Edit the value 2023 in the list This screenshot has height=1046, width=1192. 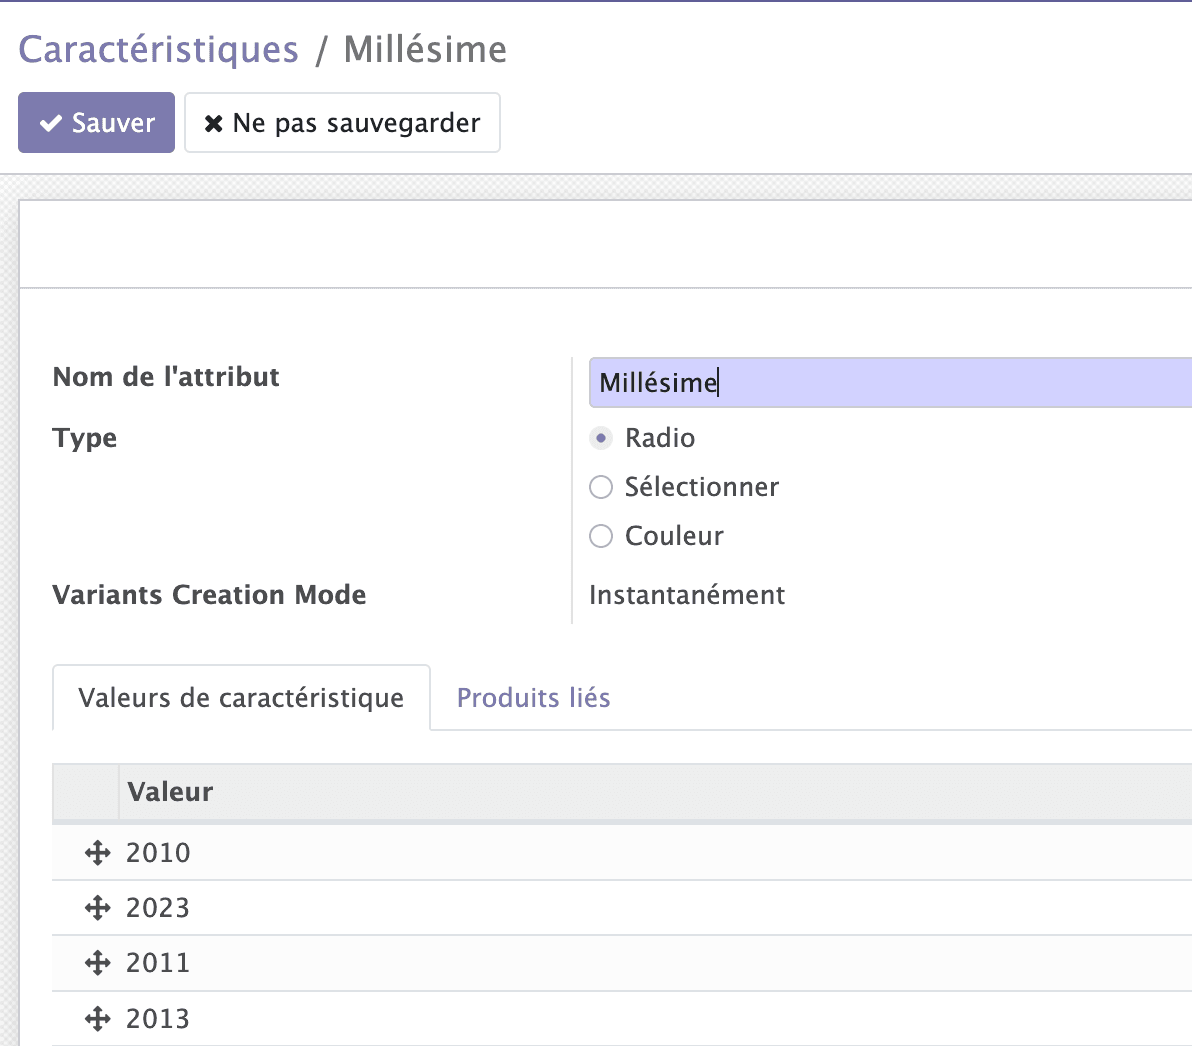pos(158,907)
